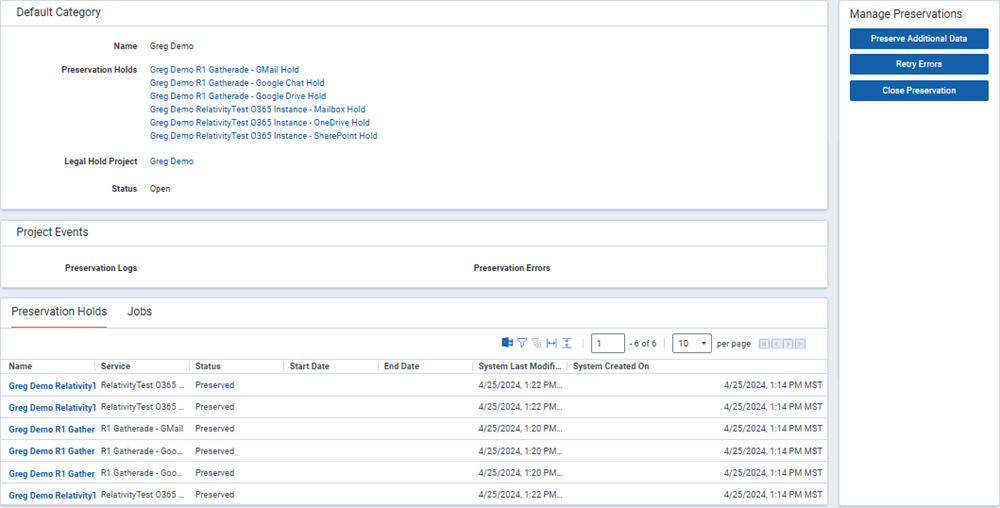
Task: Open the O365 SharePoint Hold link
Action: (263, 136)
